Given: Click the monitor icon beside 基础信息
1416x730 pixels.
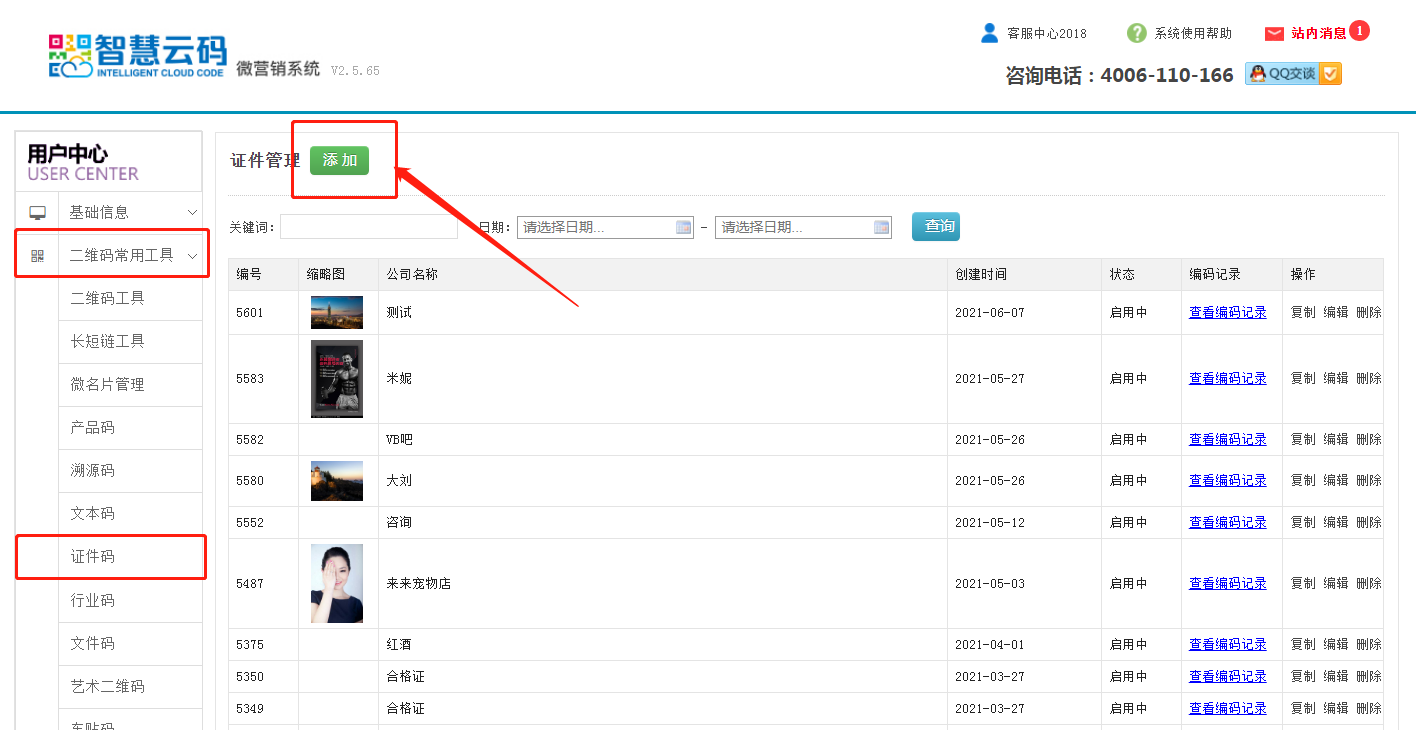Looking at the screenshot, I should (x=38, y=213).
